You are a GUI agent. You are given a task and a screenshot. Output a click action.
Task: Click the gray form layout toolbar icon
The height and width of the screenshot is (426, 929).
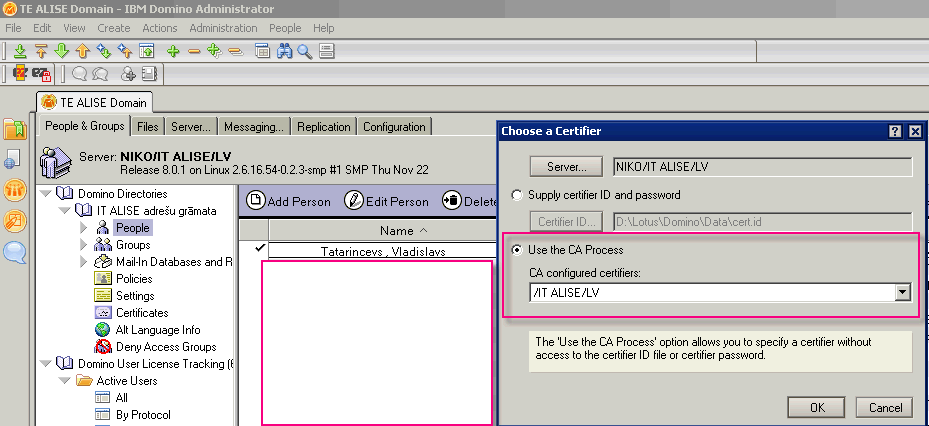point(327,51)
